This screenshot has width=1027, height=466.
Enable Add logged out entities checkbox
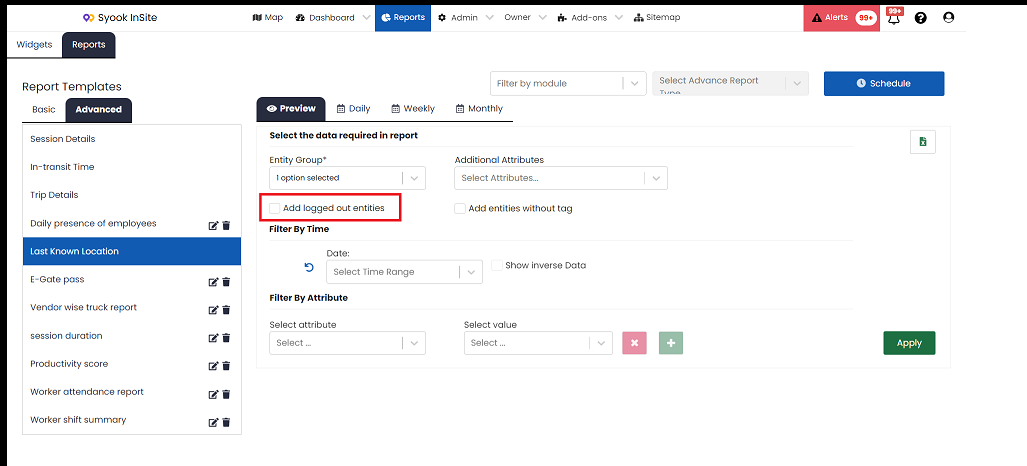tap(275, 208)
